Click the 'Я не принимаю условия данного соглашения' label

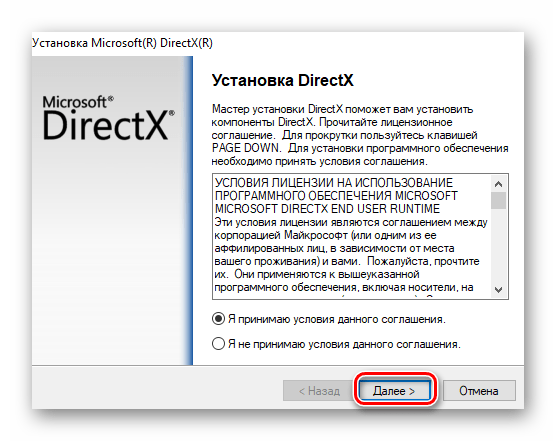click(344, 344)
